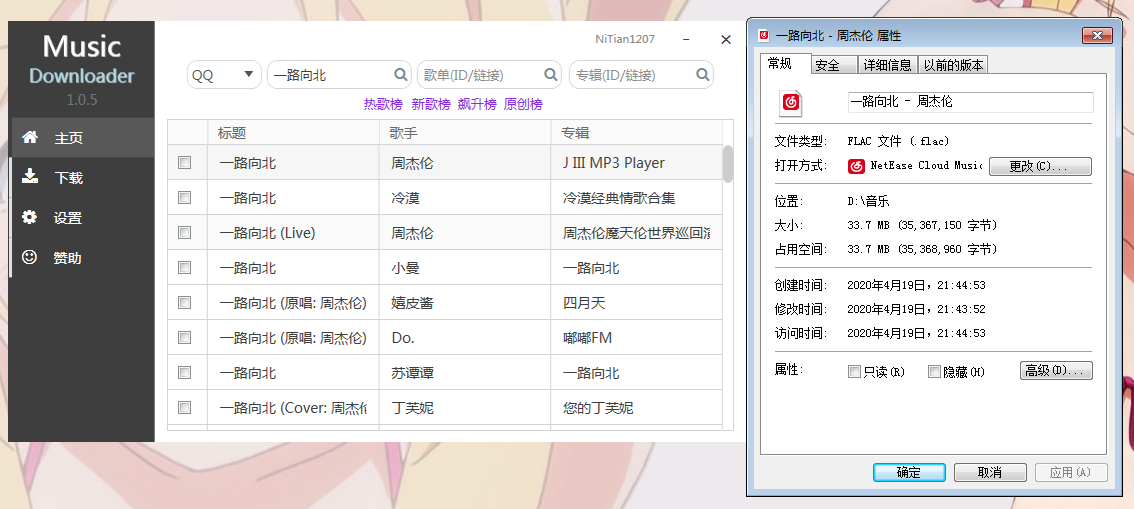Click the 专辑 column header

coord(636,132)
